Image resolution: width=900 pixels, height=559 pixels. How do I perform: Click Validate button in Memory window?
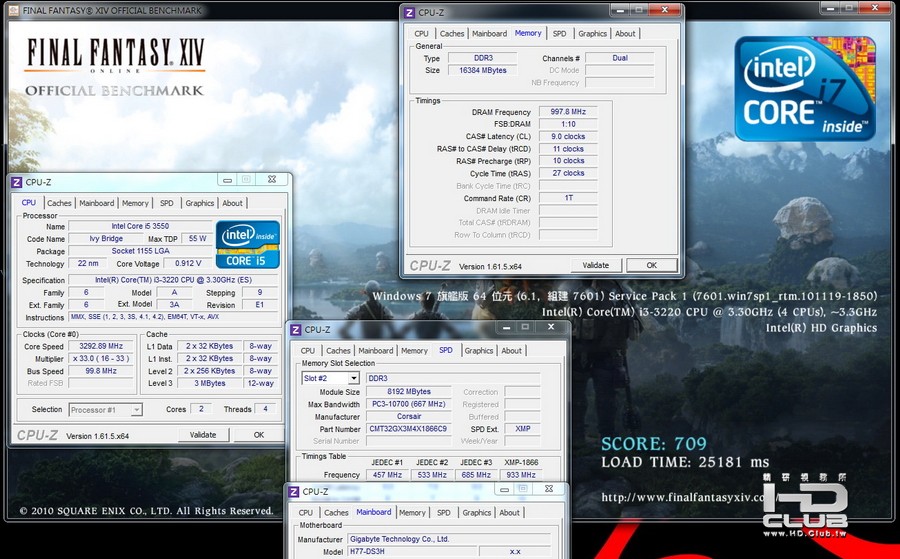pyautogui.click(x=596, y=265)
